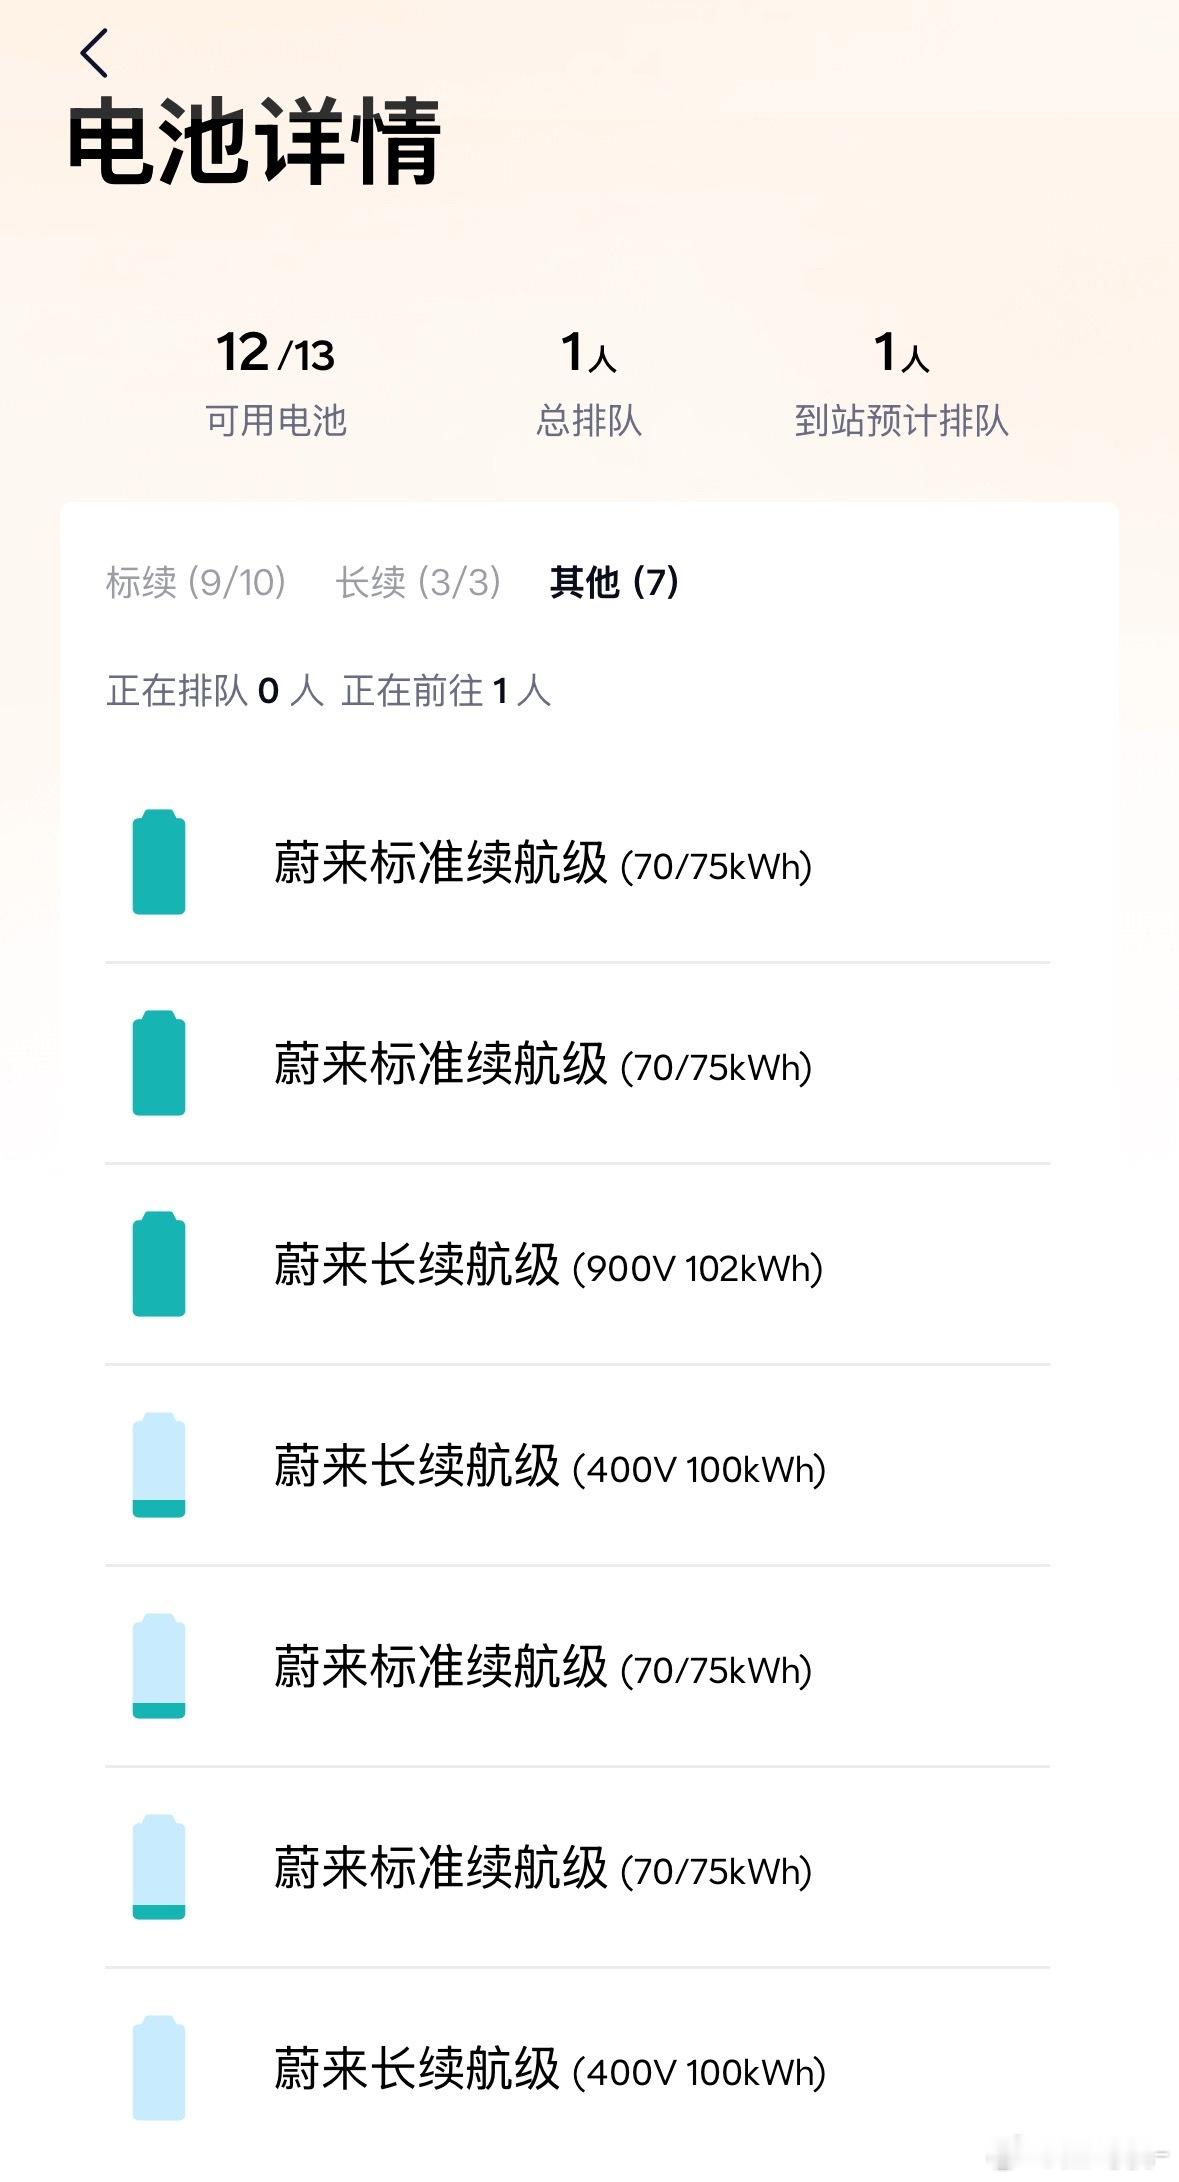Click first full battery icon in list

[159, 862]
